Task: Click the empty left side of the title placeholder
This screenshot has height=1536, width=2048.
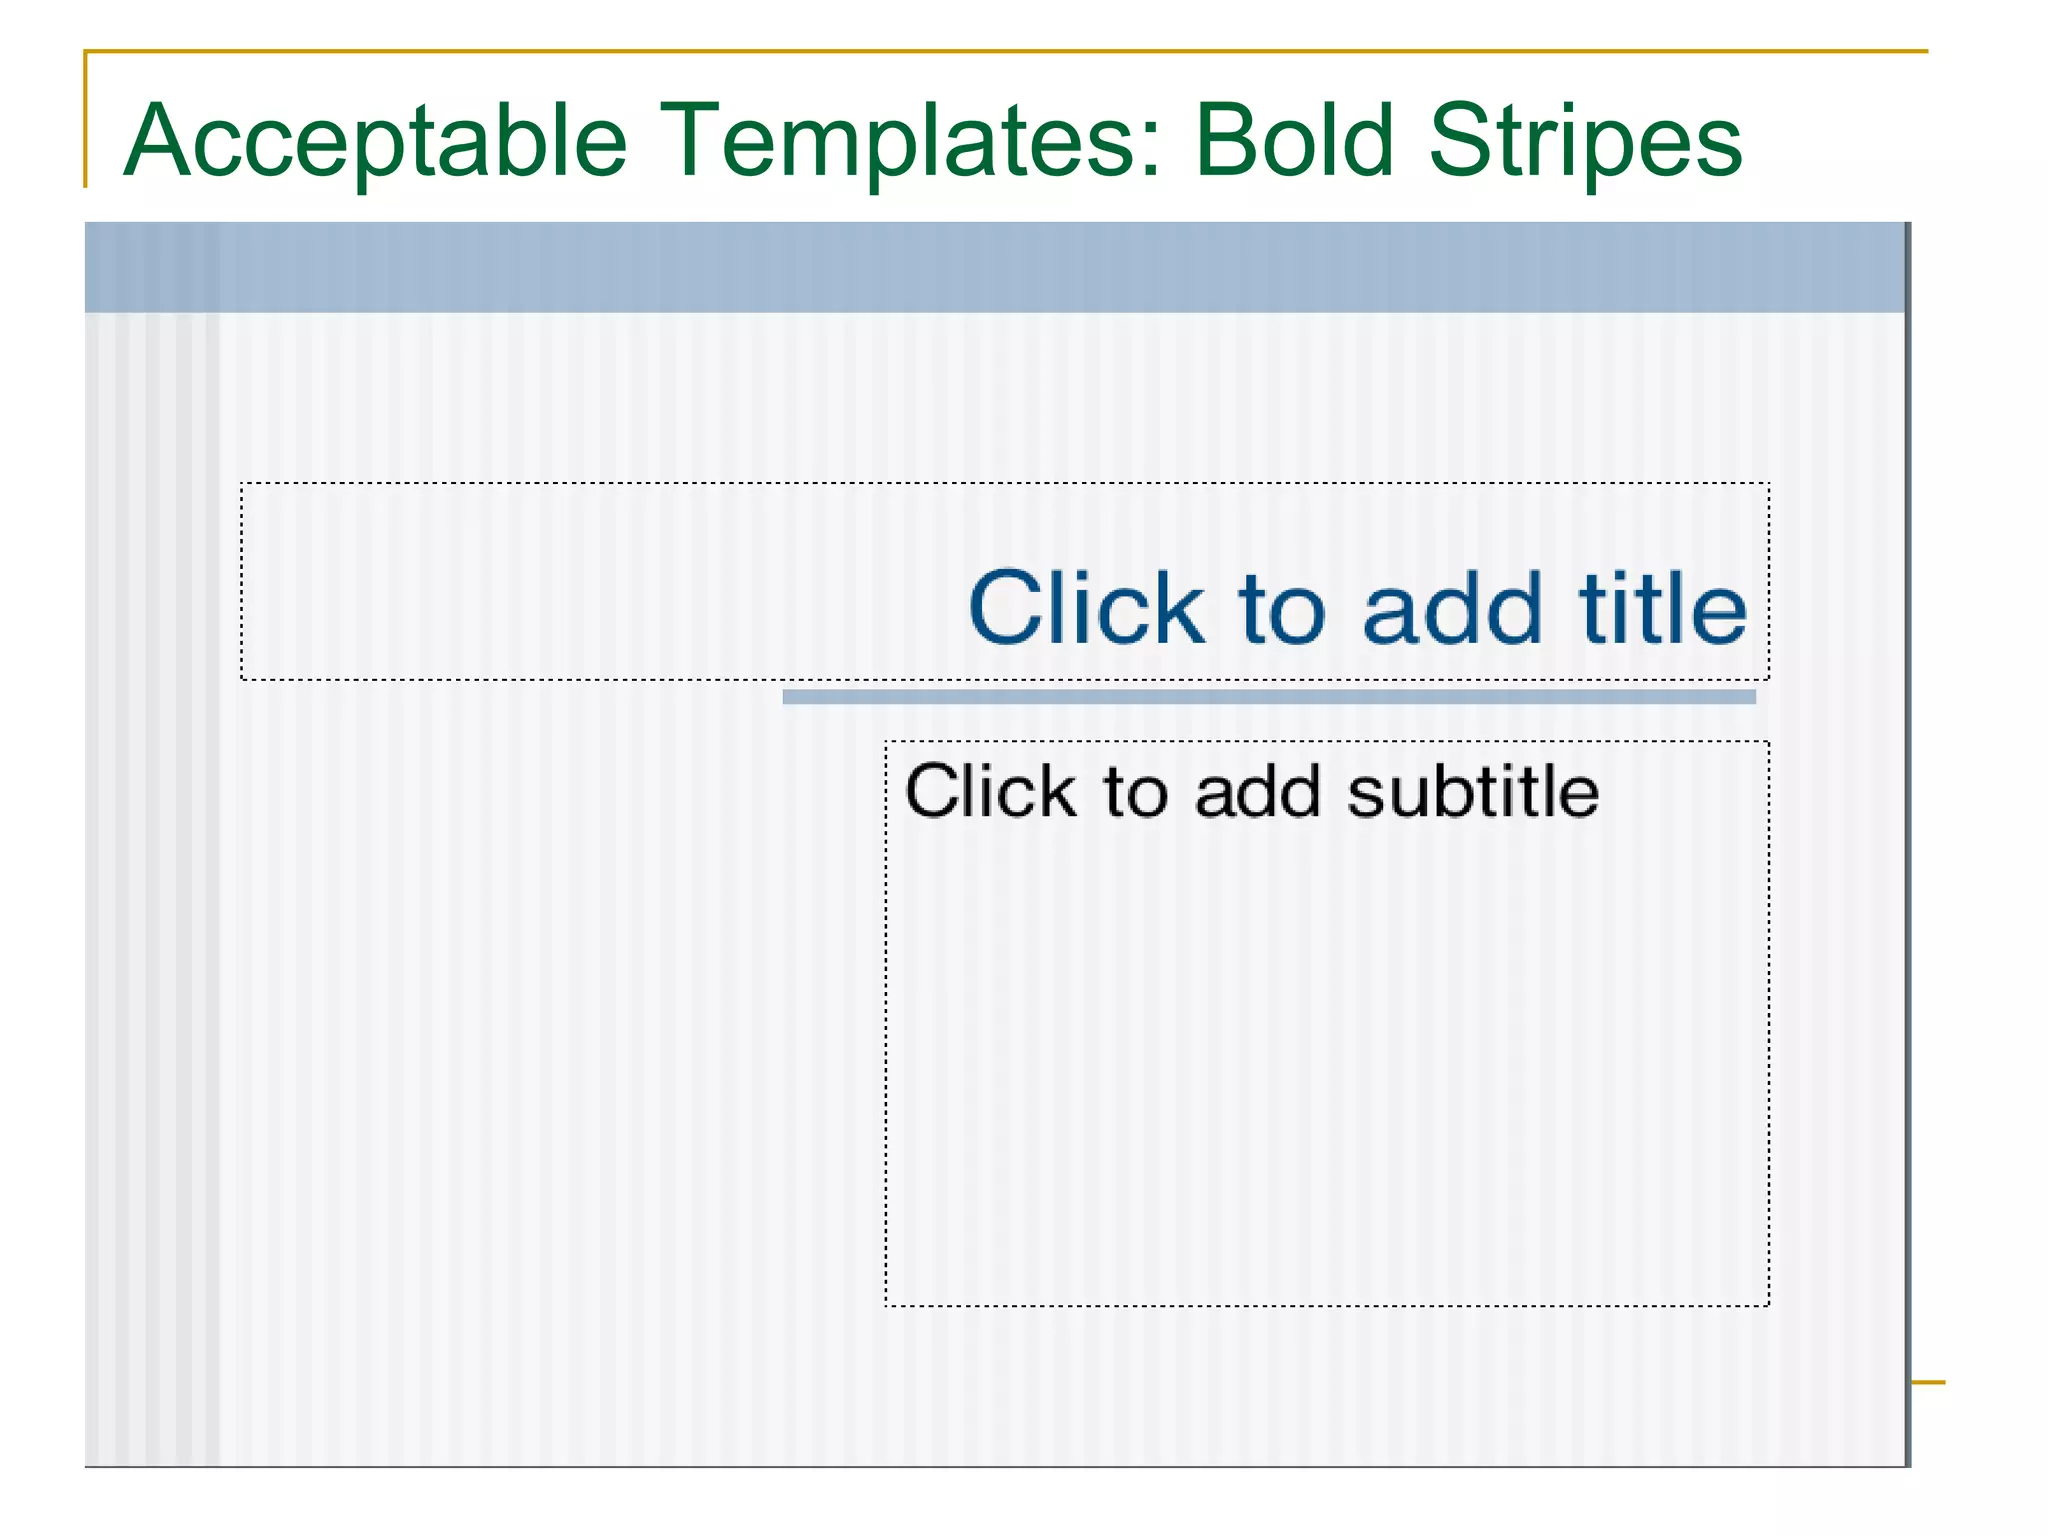Action: (600, 582)
